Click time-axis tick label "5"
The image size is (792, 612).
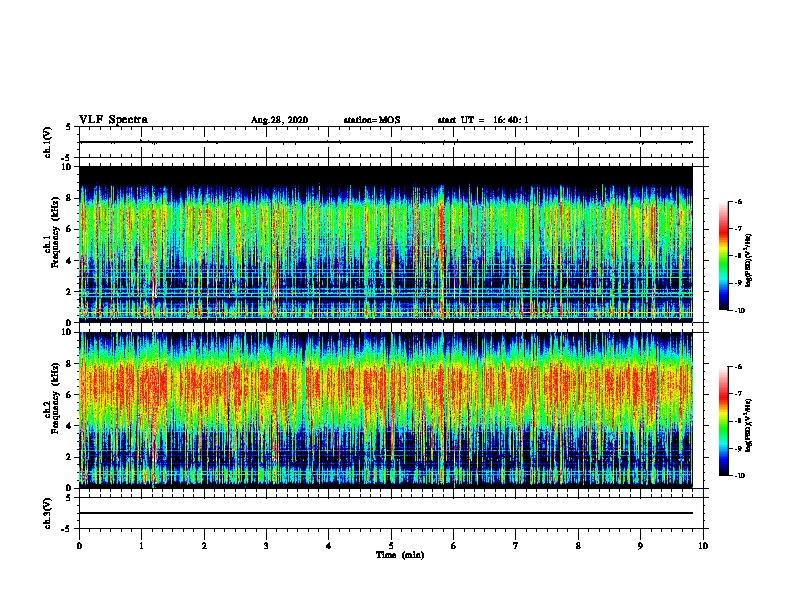(391, 546)
